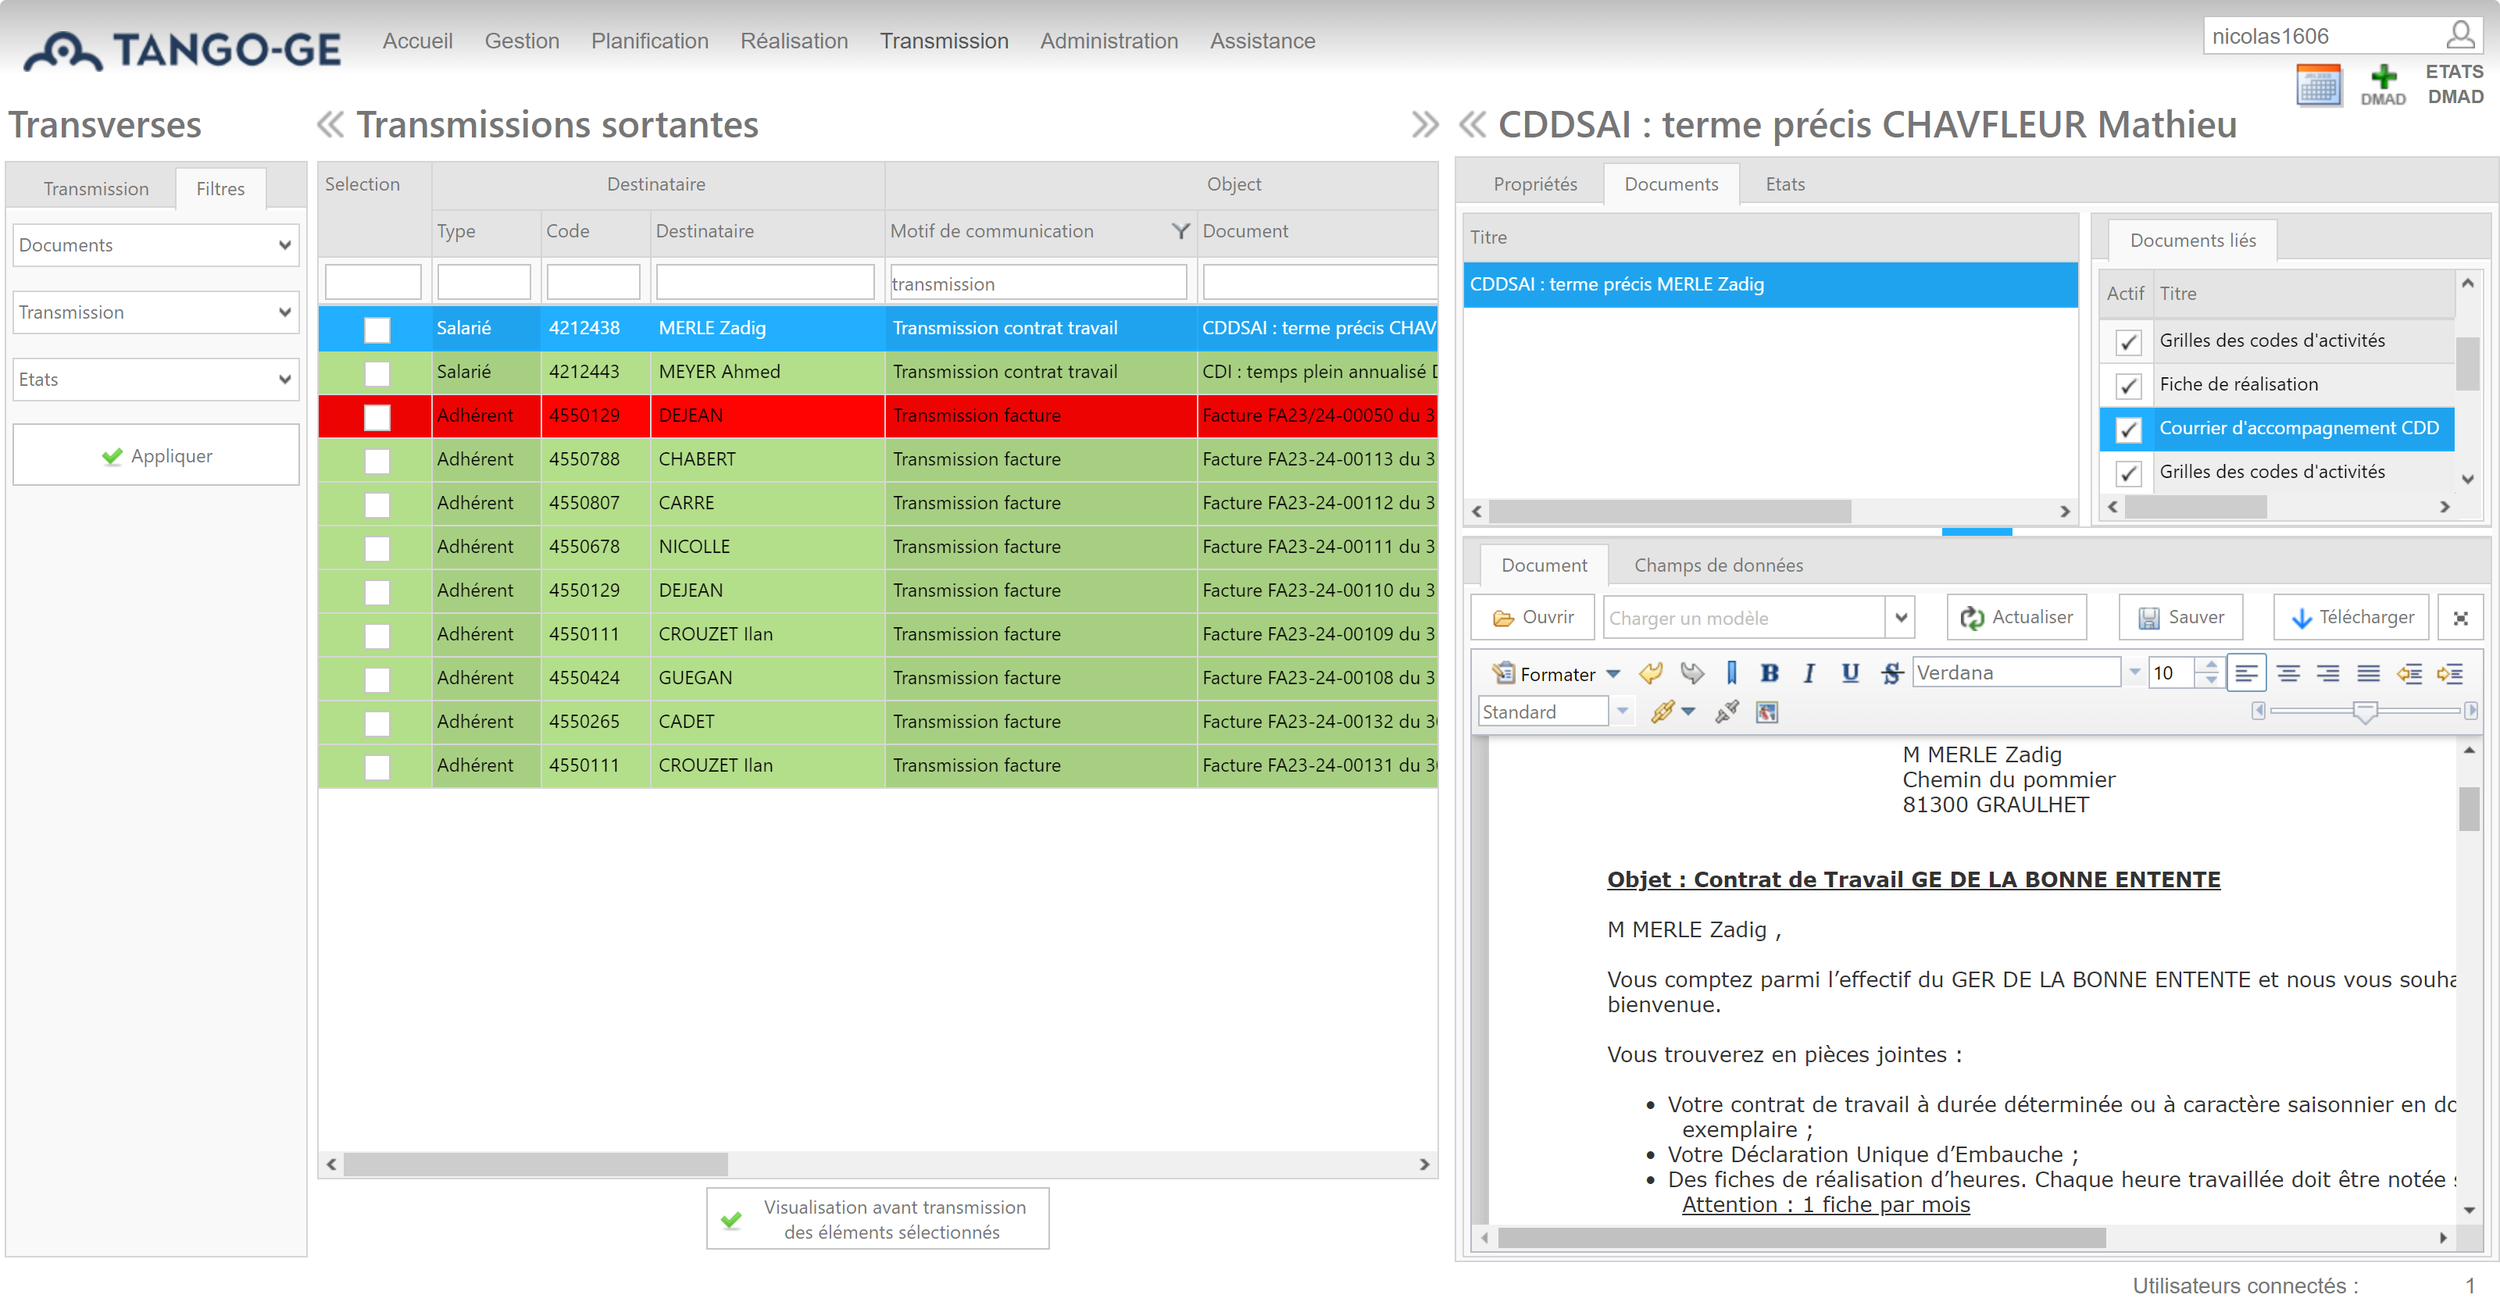Toggle underline formatting
Image resolution: width=2500 pixels, height=1309 pixels.
1850,673
